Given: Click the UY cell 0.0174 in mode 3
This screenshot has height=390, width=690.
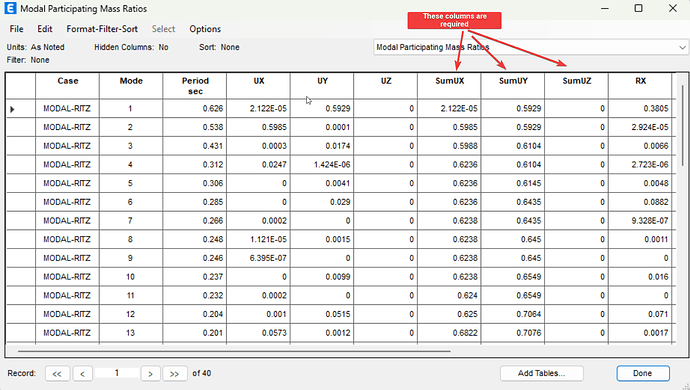Looking at the screenshot, I should [322, 146].
